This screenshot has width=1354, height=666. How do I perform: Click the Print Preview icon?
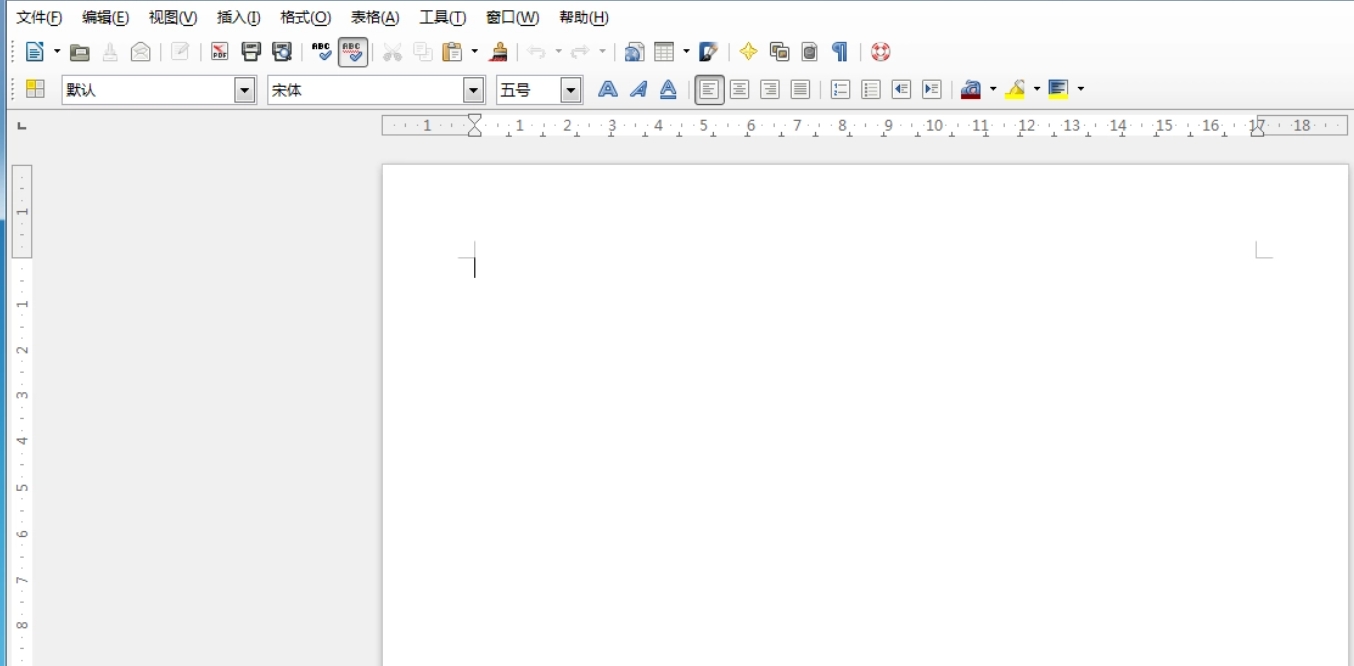[282, 52]
